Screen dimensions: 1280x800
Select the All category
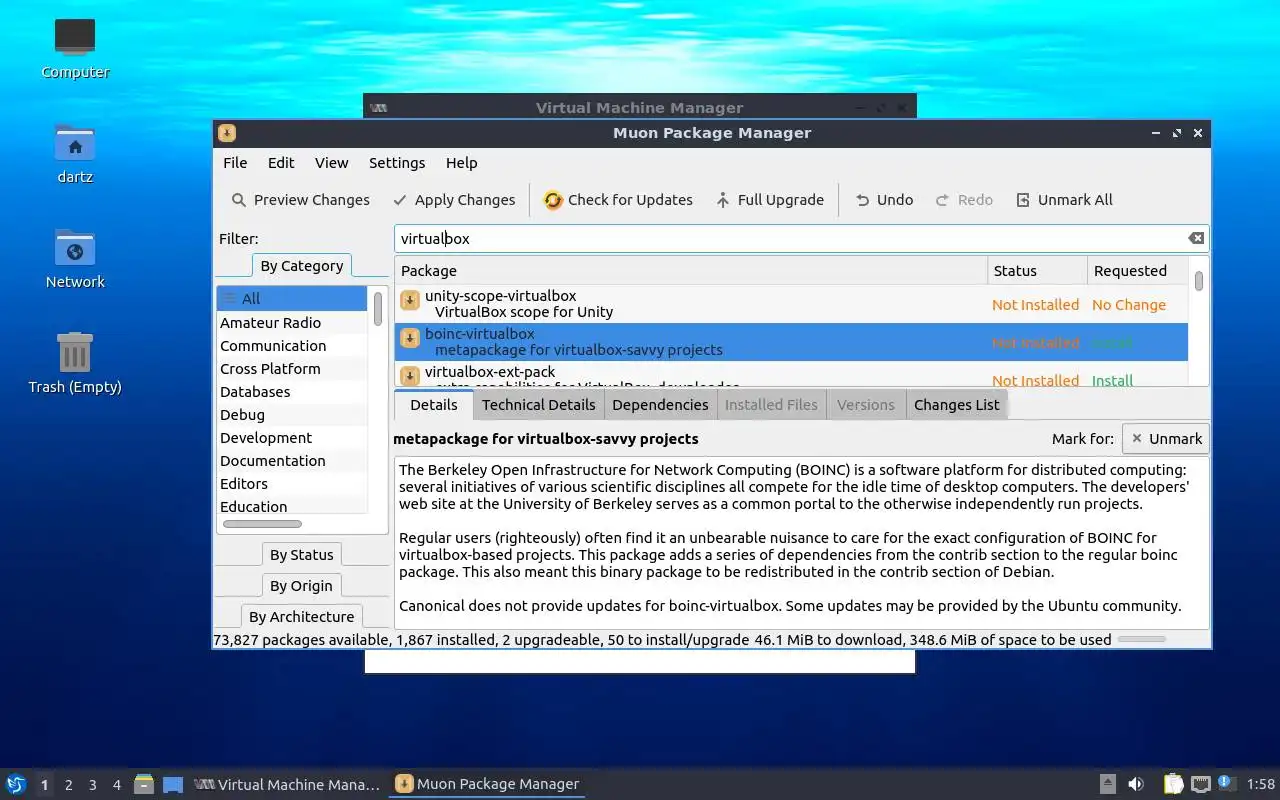tap(293, 298)
